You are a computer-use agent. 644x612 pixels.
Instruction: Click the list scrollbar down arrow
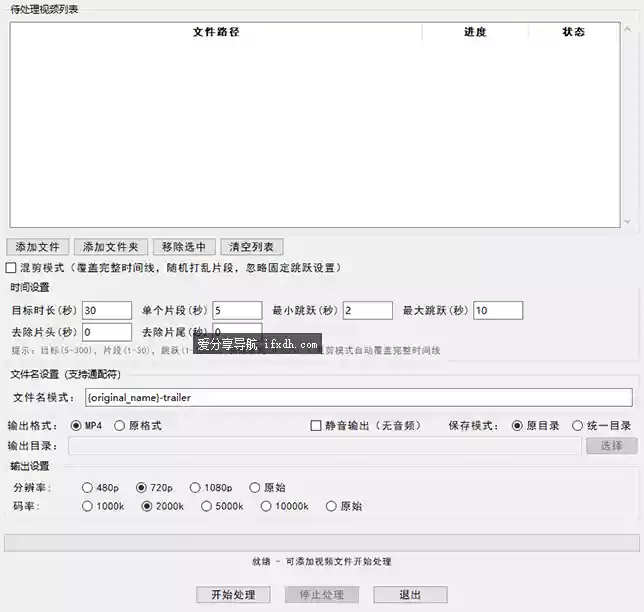pyautogui.click(x=628, y=222)
